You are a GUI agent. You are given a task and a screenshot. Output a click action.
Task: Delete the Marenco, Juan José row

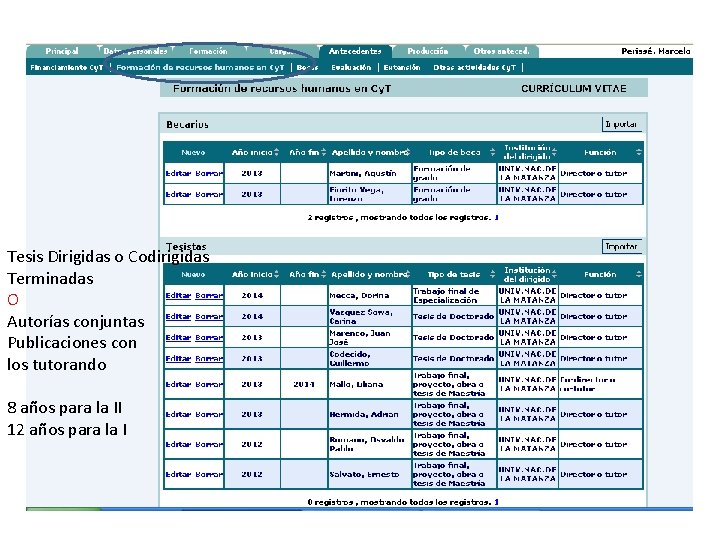pos(209,338)
